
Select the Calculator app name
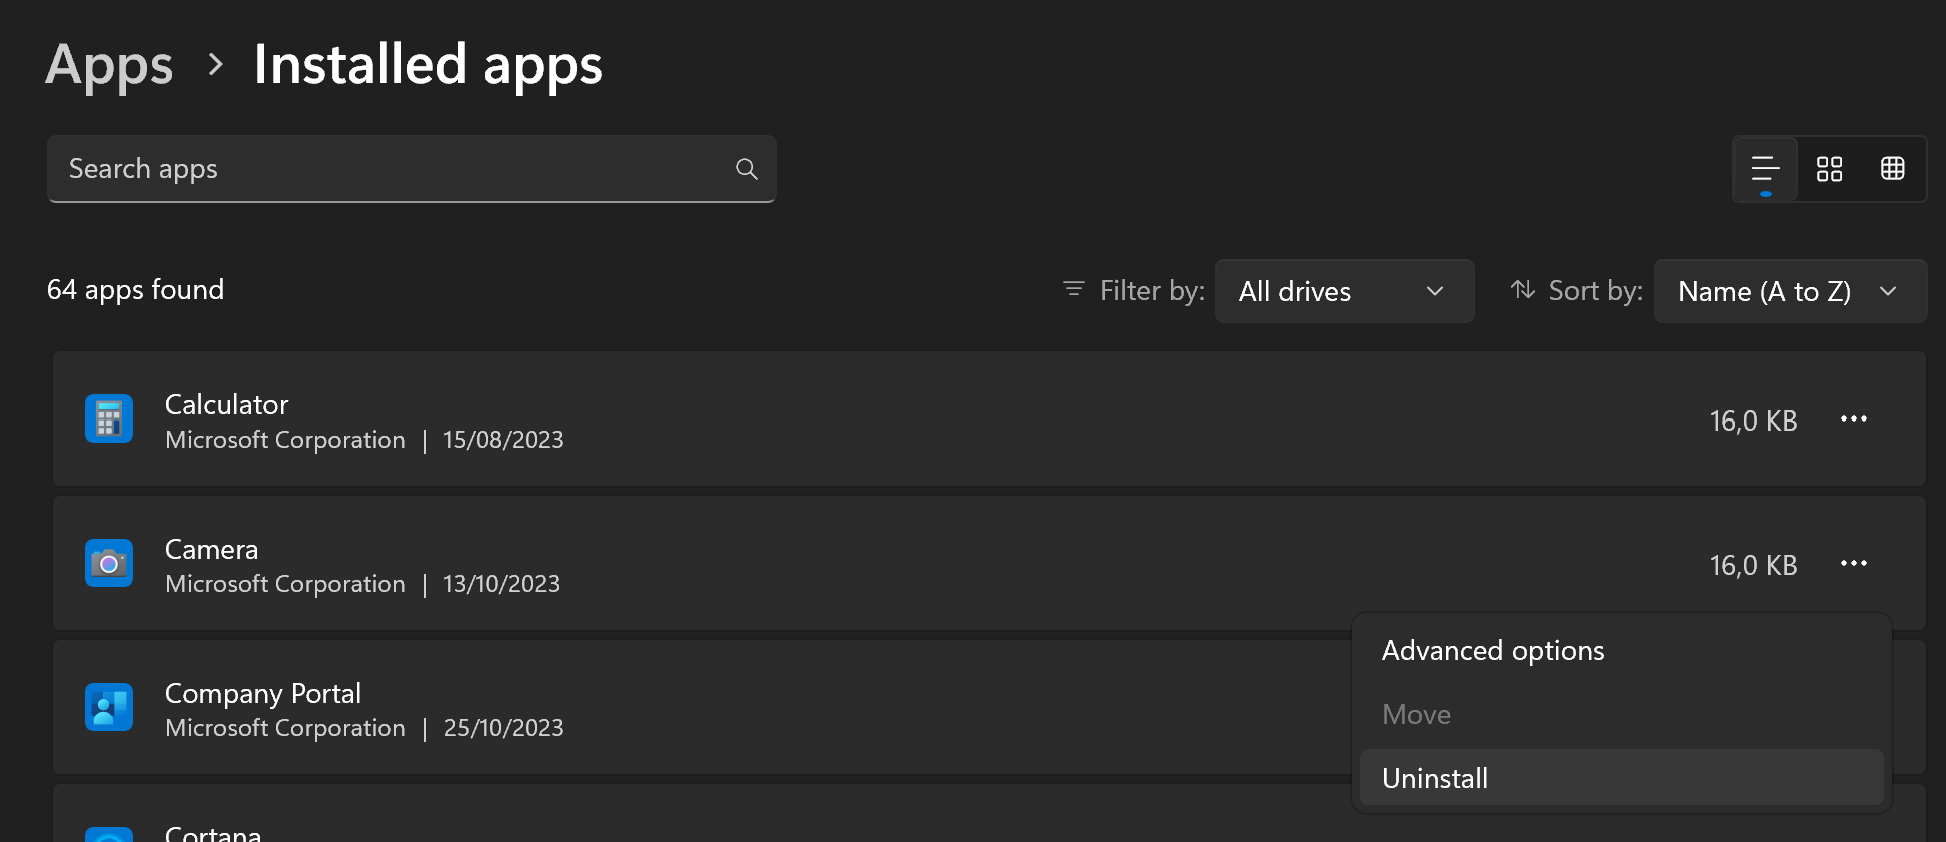click(x=226, y=405)
